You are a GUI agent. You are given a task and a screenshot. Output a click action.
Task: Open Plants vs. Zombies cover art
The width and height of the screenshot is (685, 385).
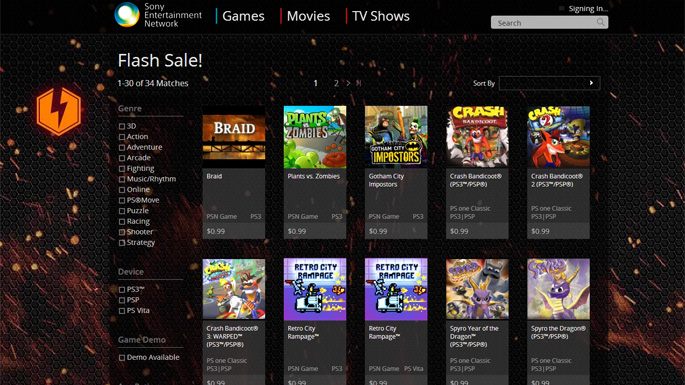pos(315,137)
